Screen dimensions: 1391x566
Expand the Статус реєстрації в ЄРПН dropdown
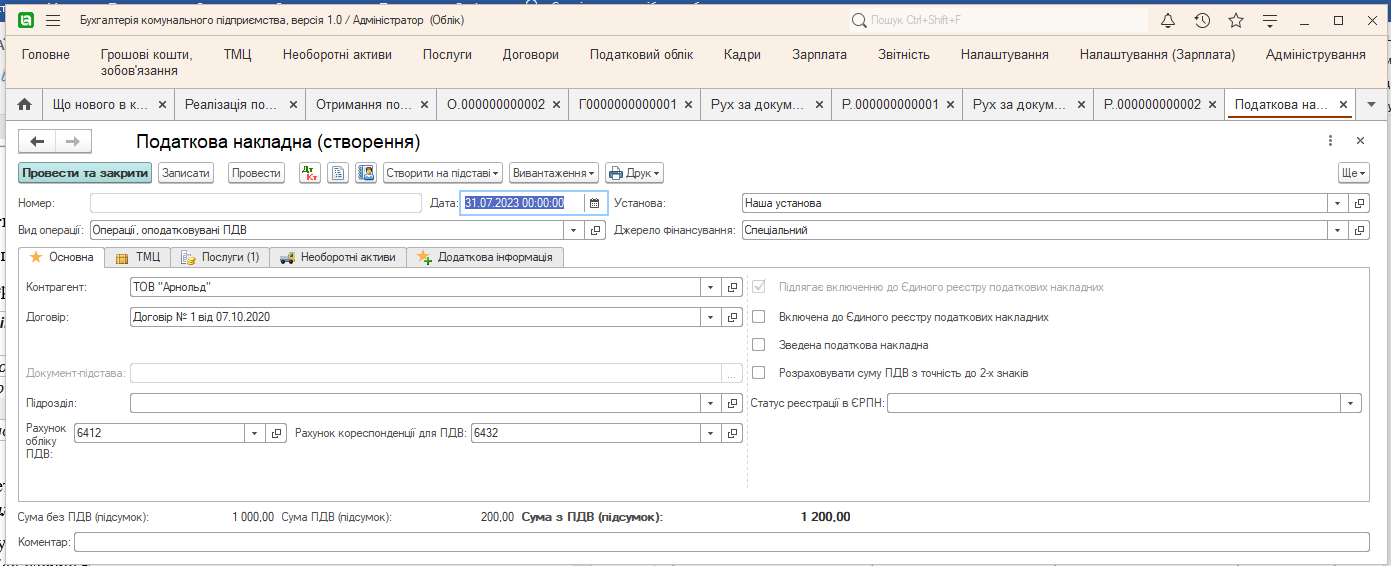[1352, 403]
